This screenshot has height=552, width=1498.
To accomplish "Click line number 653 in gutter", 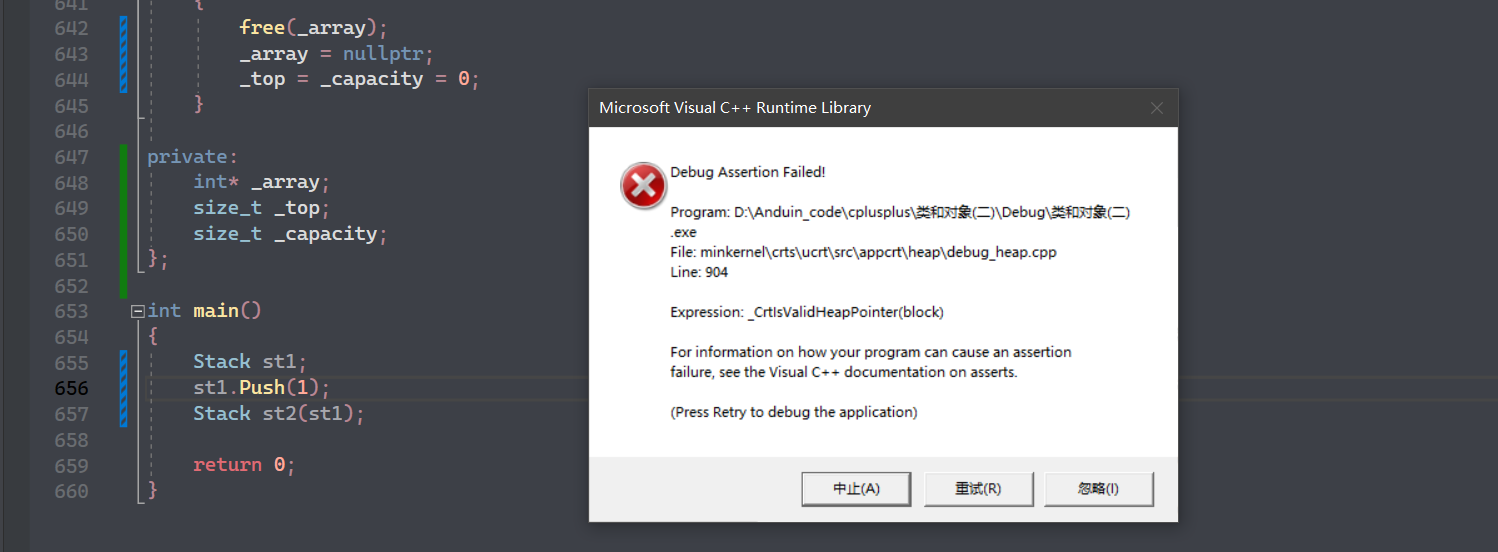I will (71, 311).
